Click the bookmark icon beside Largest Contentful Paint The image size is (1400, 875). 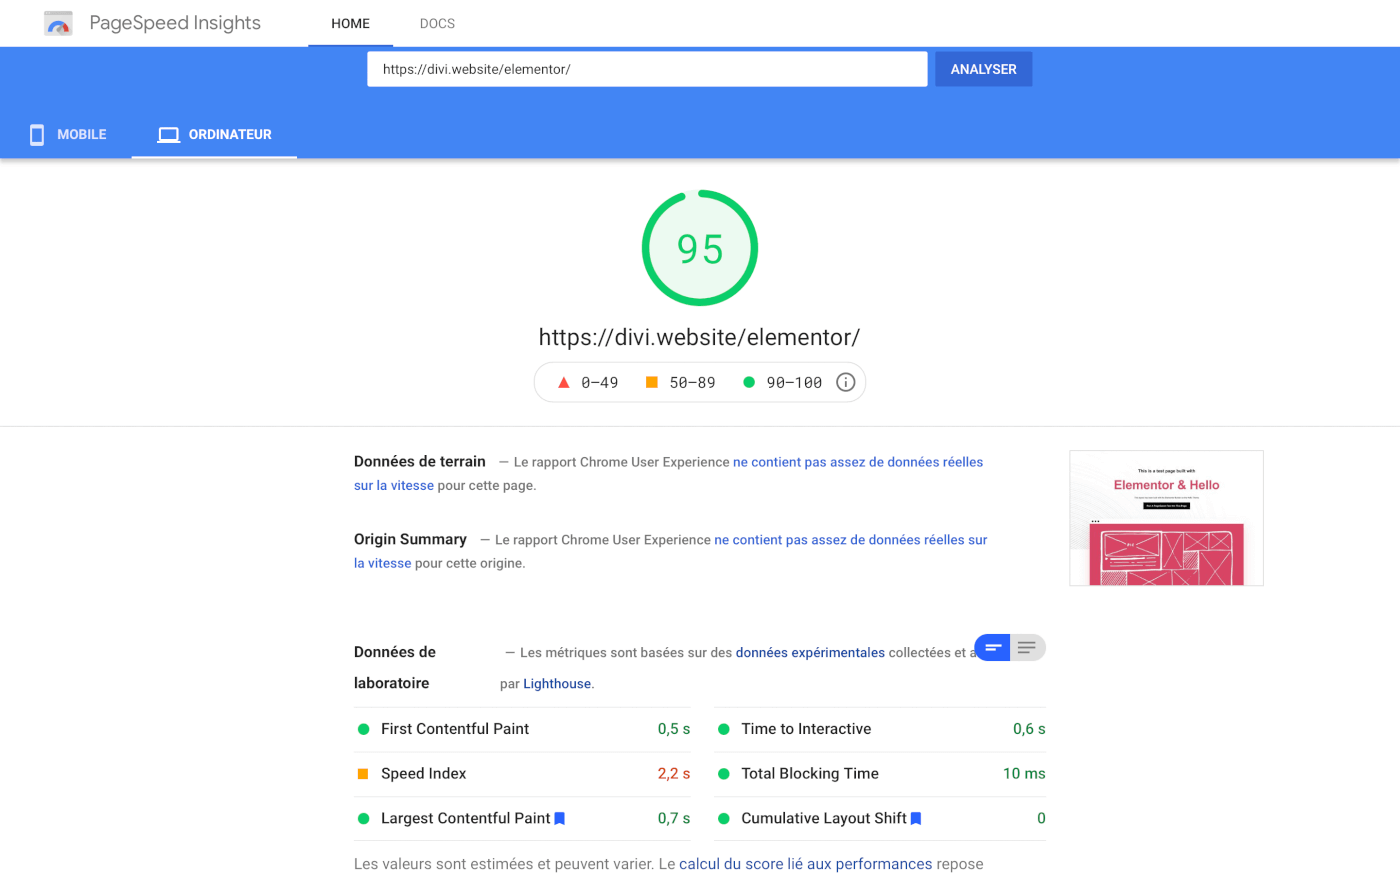click(x=560, y=818)
